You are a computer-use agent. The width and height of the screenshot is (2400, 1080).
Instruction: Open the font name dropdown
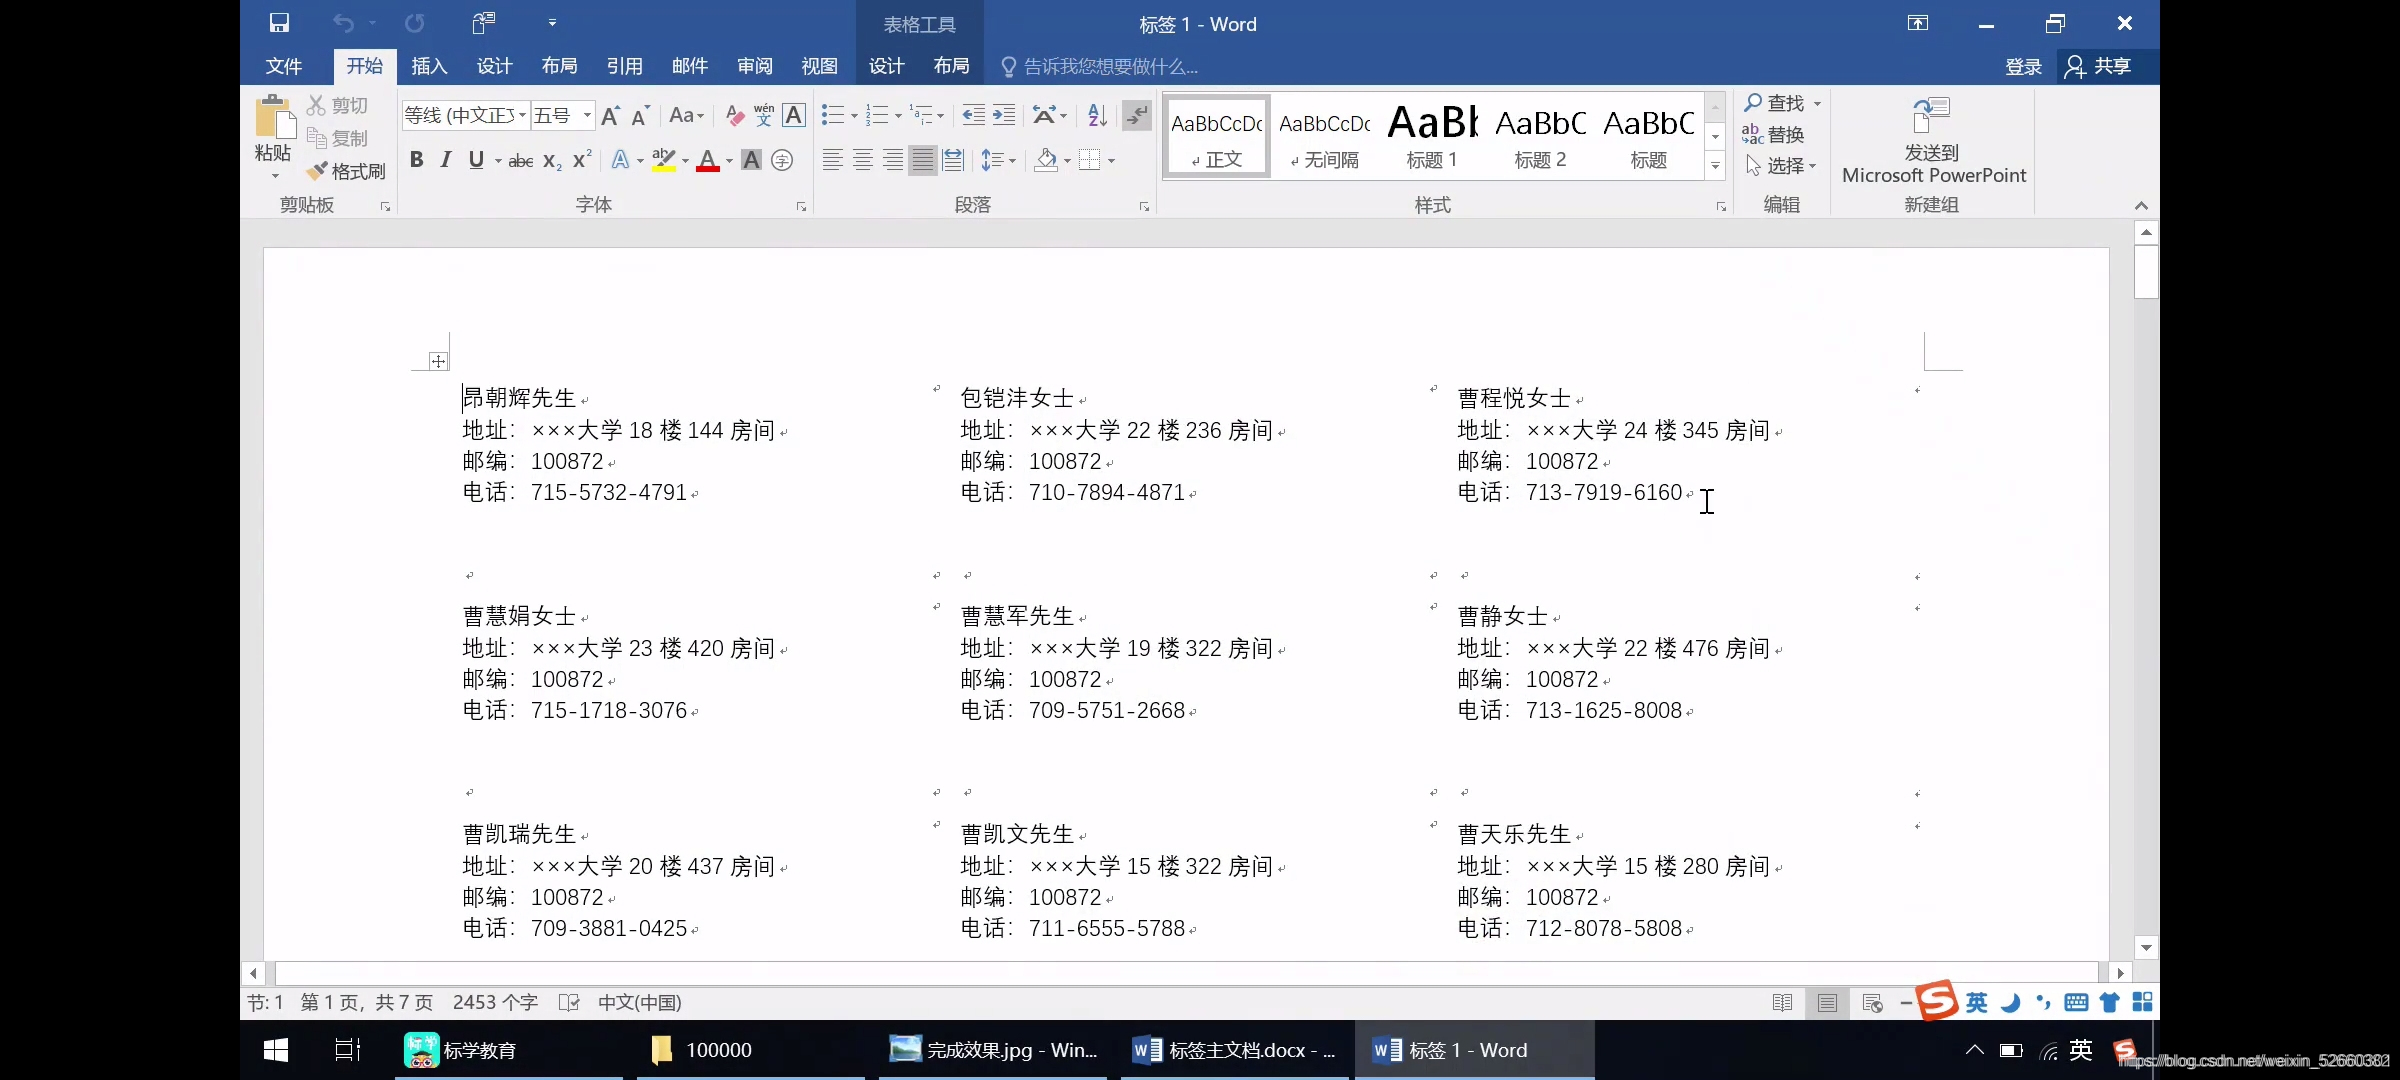tap(522, 115)
